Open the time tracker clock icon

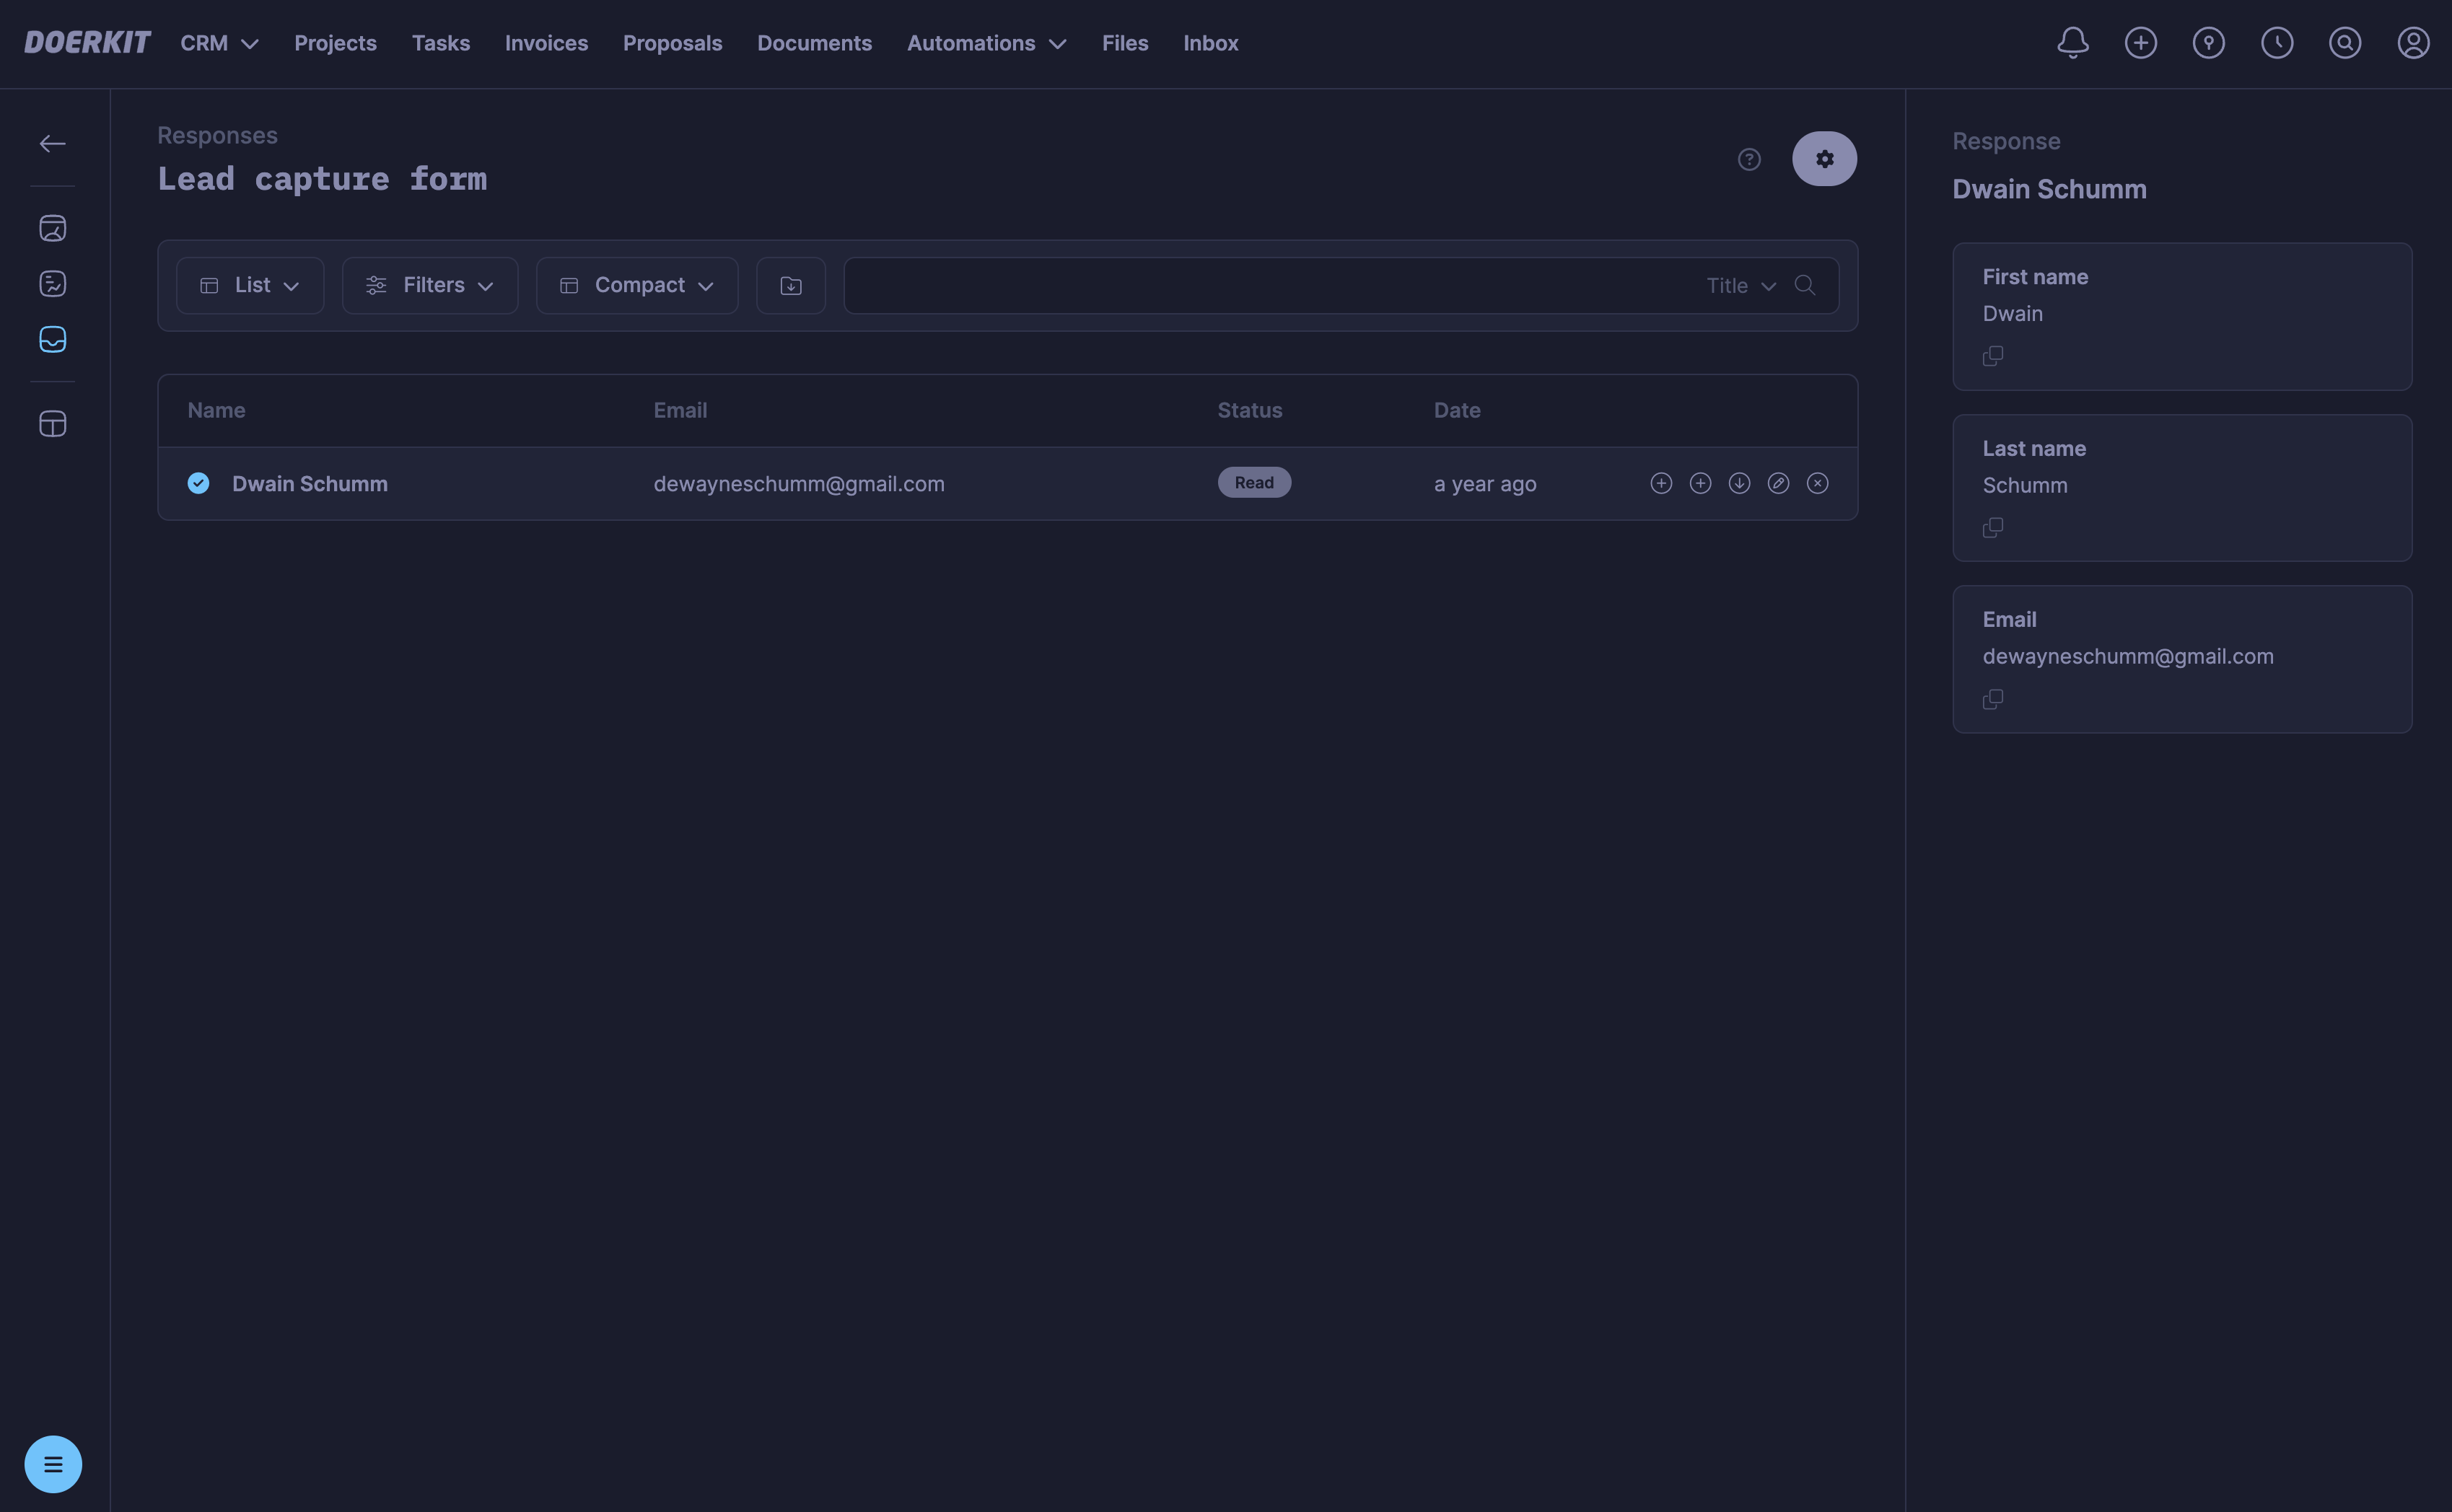coord(2277,43)
